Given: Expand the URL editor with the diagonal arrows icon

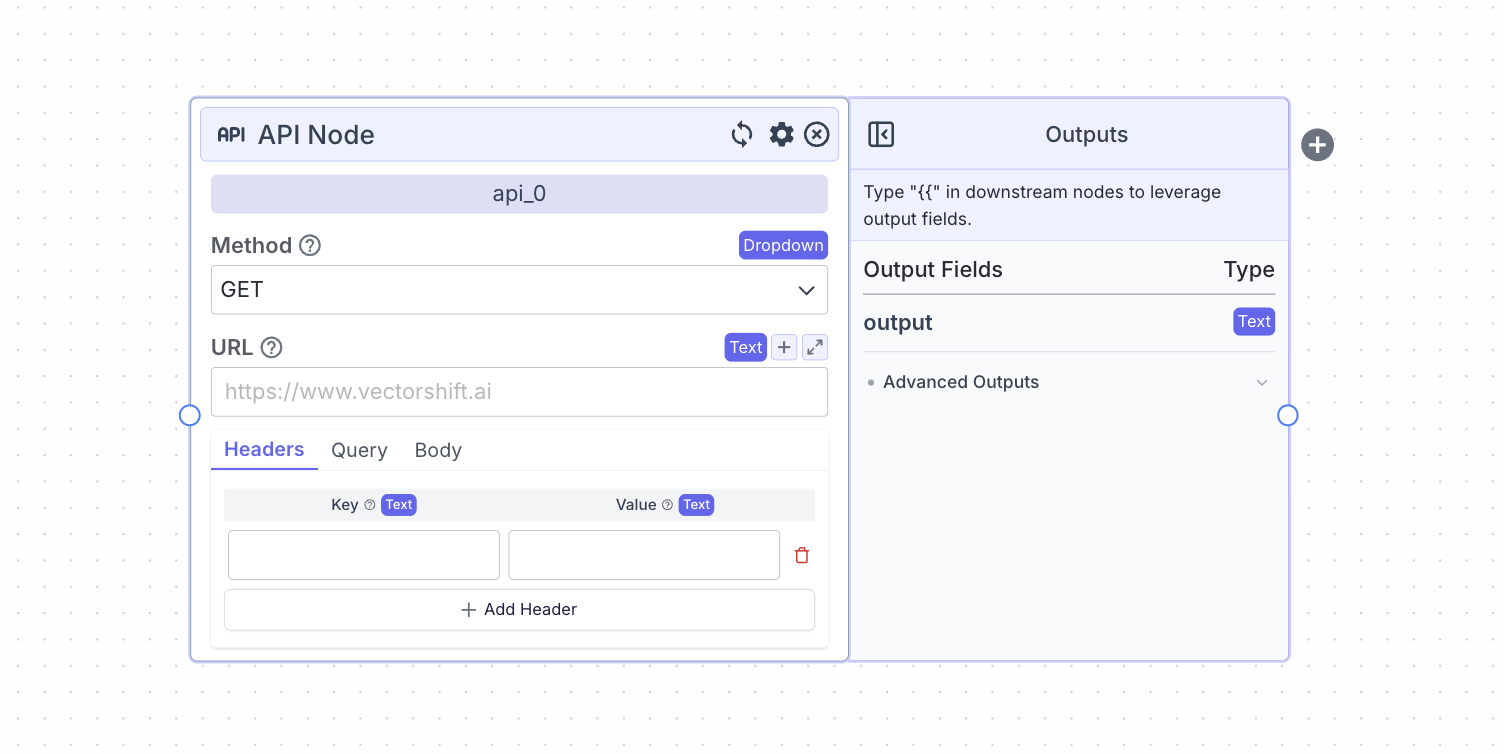Looking at the screenshot, I should (x=814, y=347).
